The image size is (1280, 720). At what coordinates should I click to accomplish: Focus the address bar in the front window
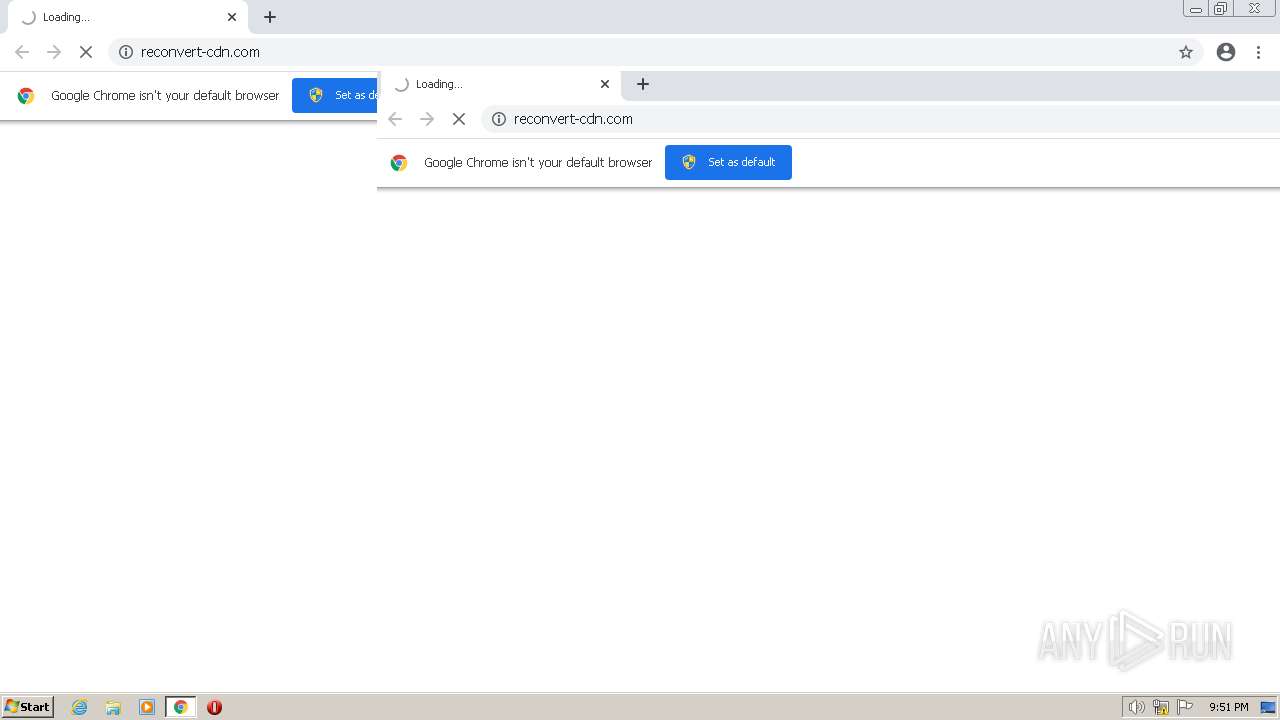(880, 119)
